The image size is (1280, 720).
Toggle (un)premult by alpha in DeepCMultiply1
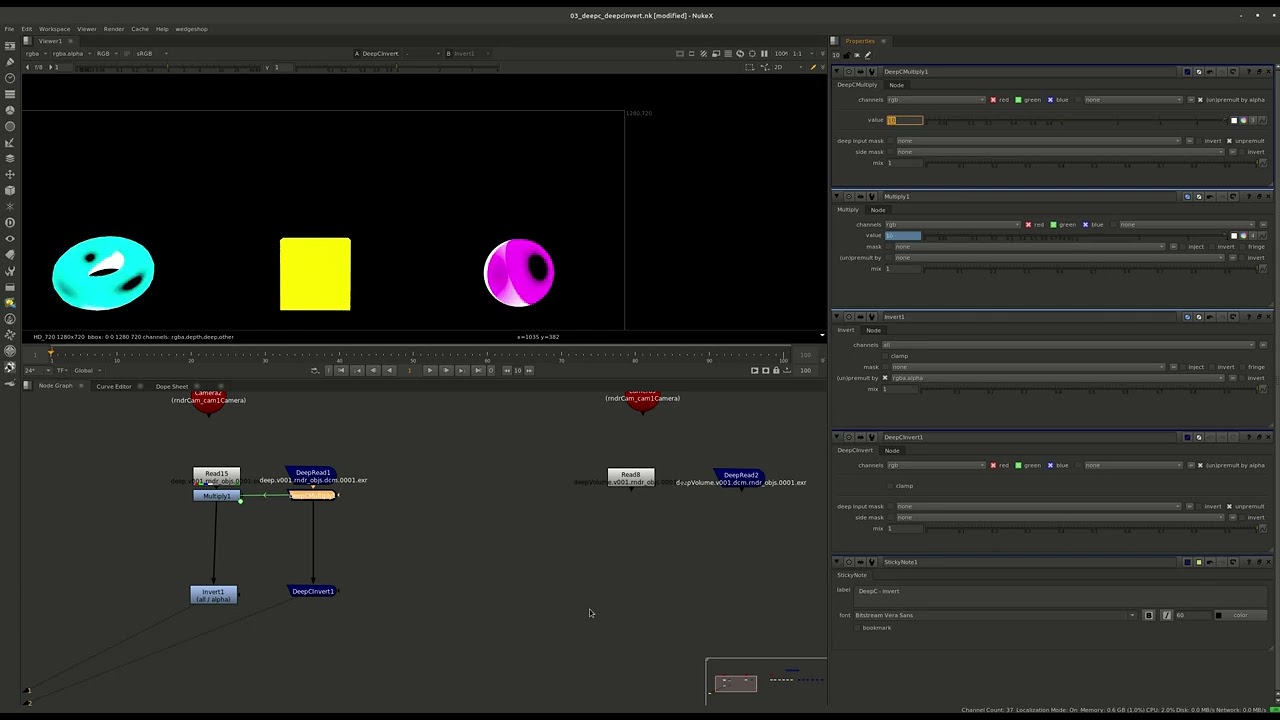(1200, 100)
